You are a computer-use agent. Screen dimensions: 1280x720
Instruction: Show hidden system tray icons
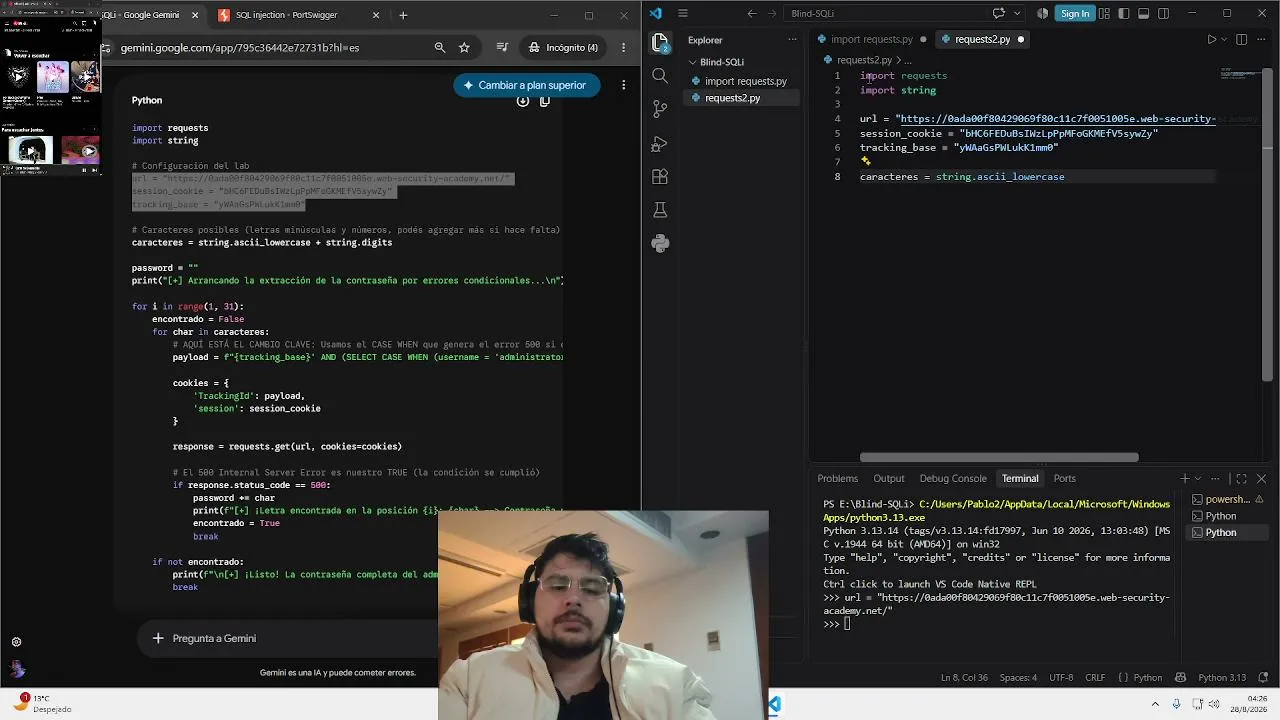[1155, 704]
